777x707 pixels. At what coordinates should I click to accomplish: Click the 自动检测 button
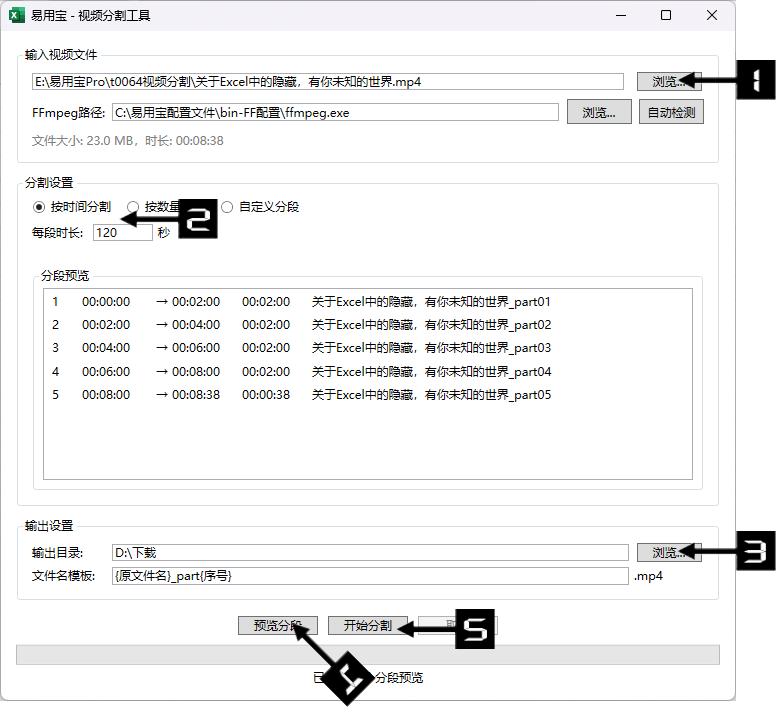(671, 112)
